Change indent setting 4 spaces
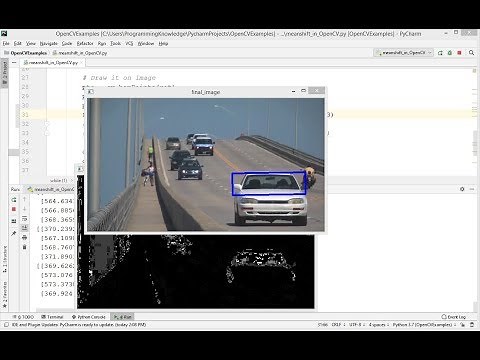Image resolution: width=480 pixels, height=360 pixels. tap(378, 324)
